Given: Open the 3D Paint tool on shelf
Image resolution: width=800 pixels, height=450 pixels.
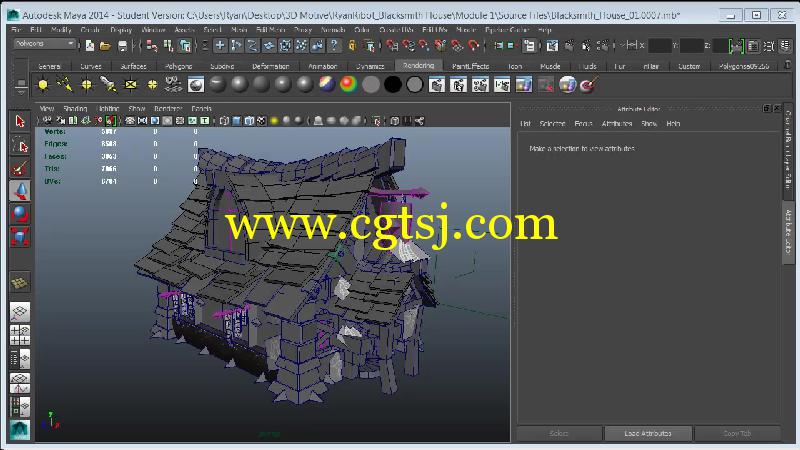Looking at the screenshot, I should 589,85.
